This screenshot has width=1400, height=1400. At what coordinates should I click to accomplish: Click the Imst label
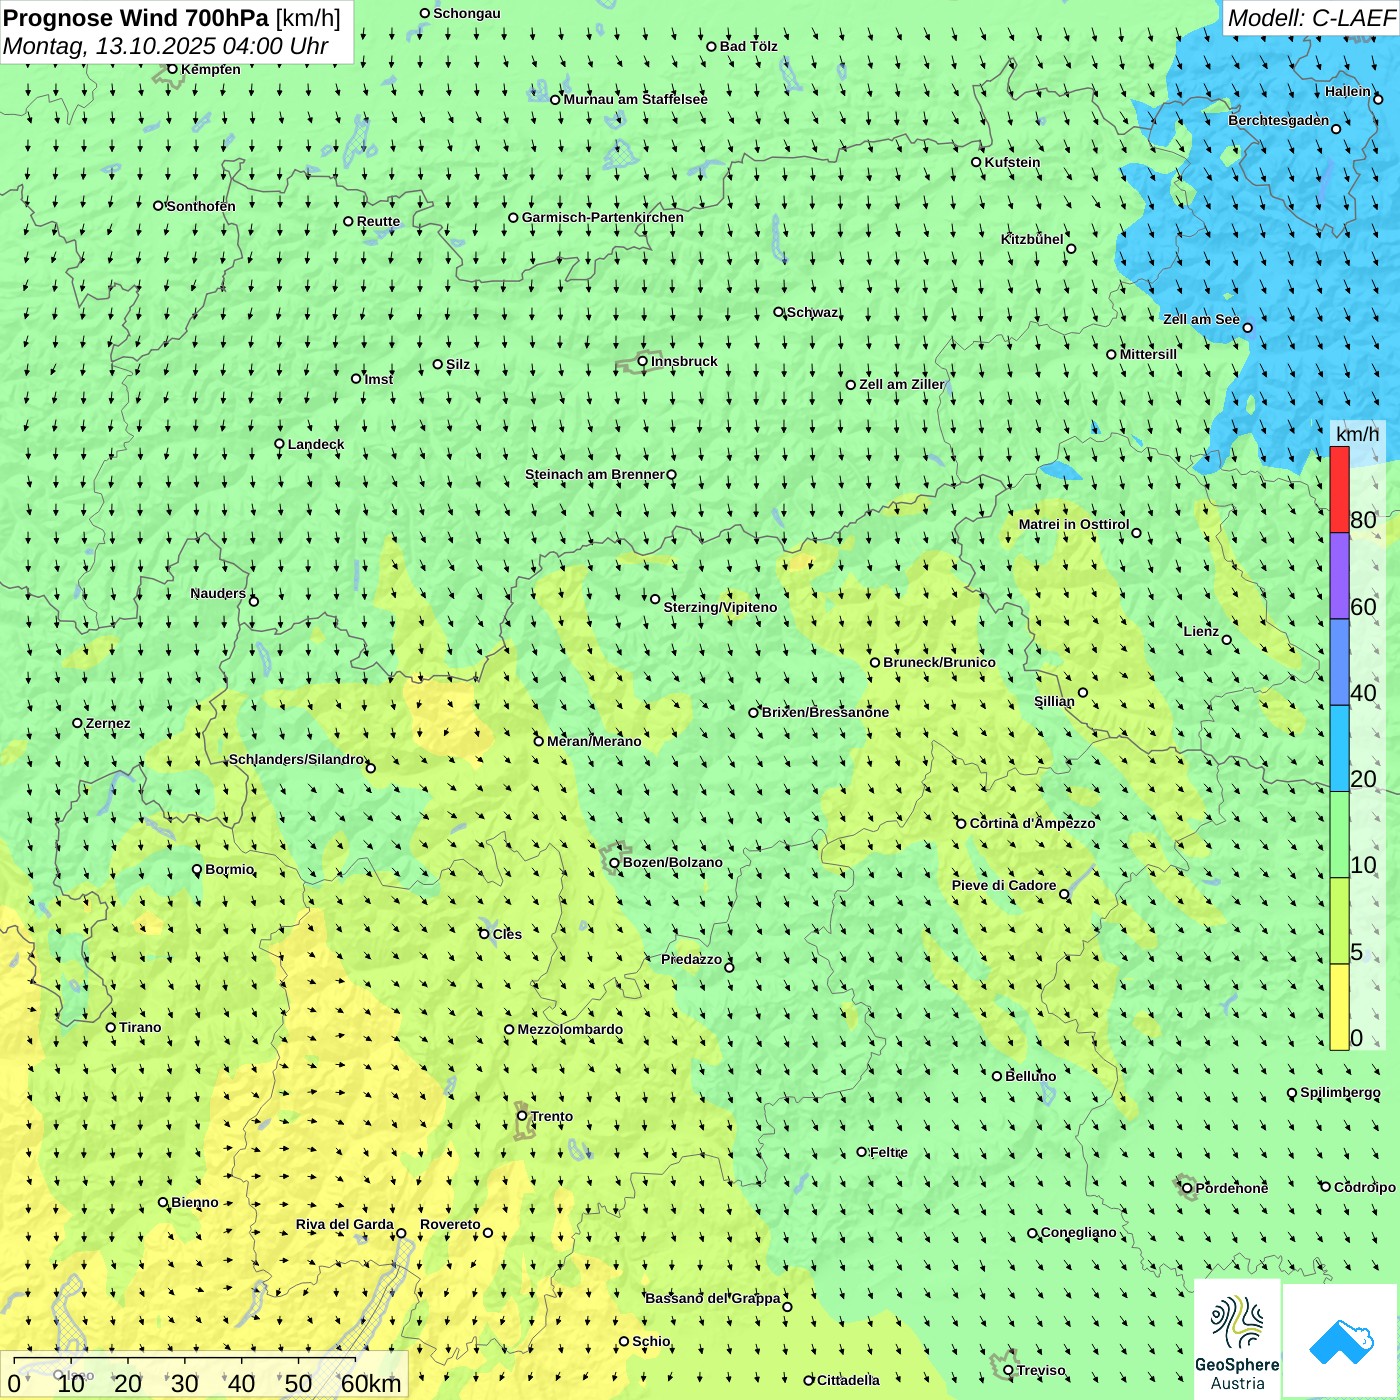coord(379,379)
